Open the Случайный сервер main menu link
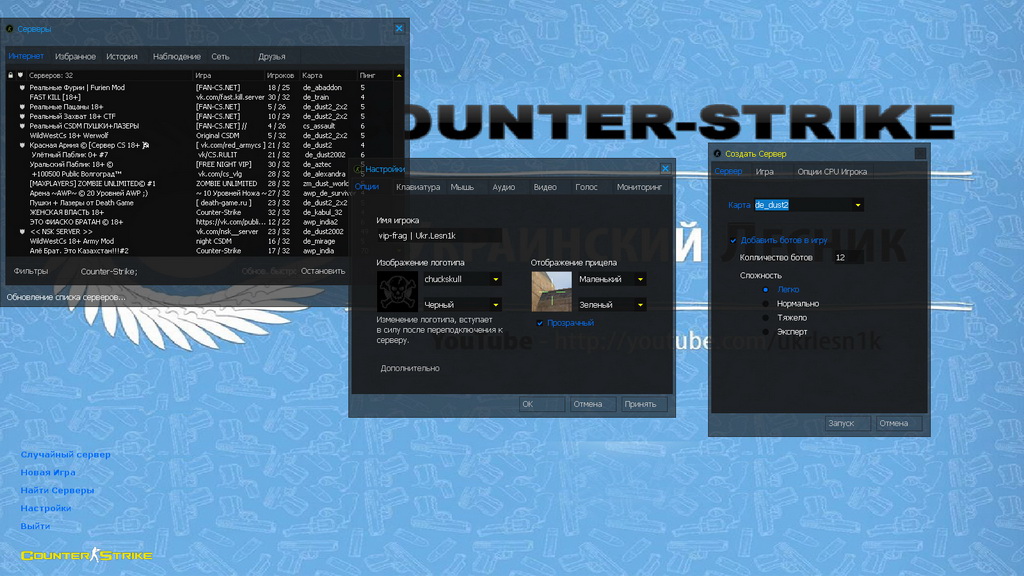The height and width of the screenshot is (576, 1024). [x=65, y=455]
